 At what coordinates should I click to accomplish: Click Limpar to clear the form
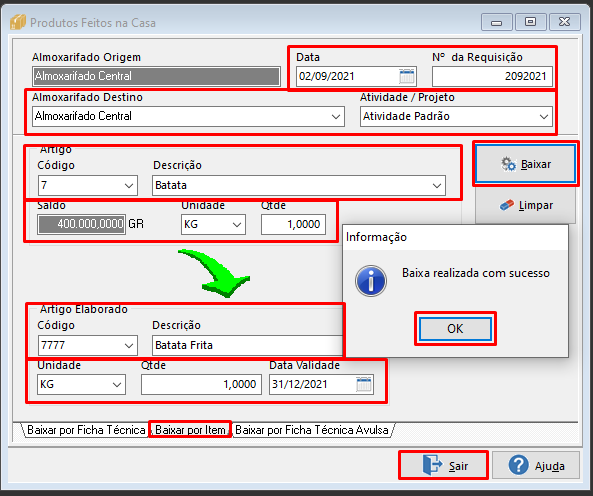(526, 205)
